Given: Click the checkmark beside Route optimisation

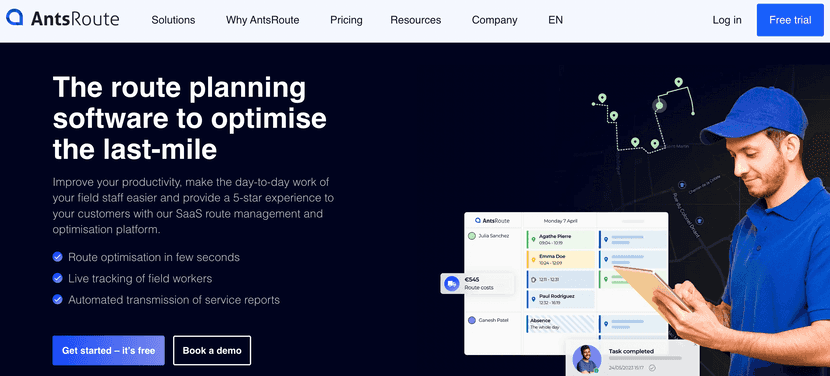Looking at the screenshot, I should (x=58, y=257).
